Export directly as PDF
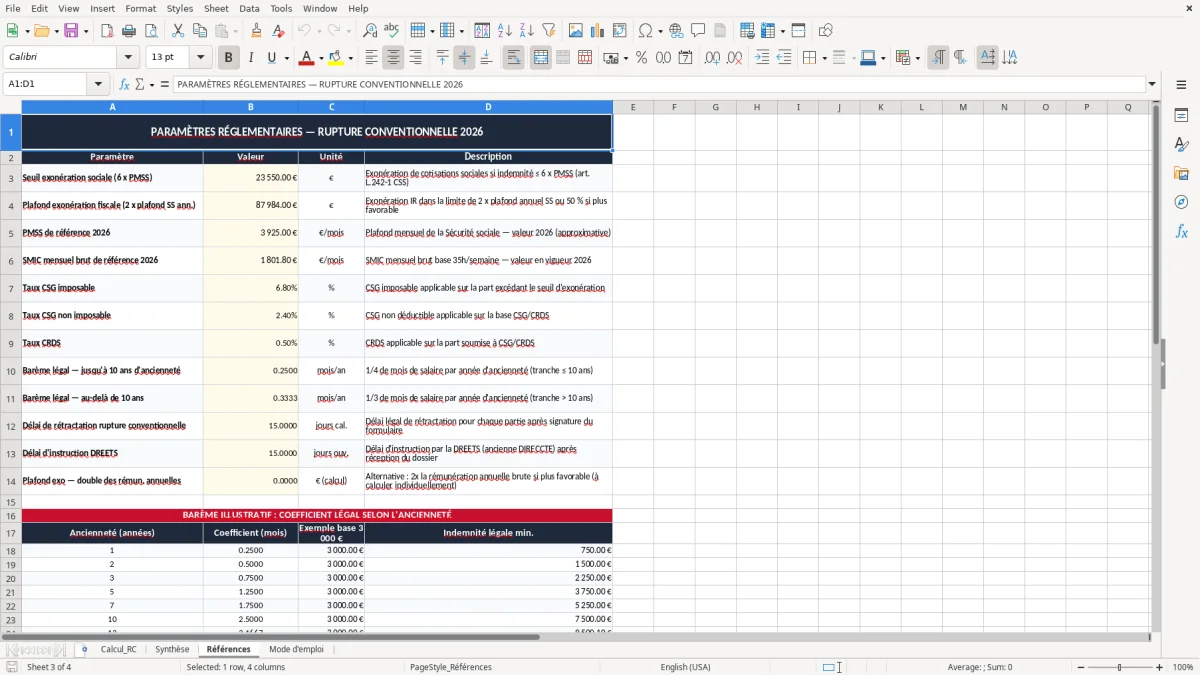 108,31
